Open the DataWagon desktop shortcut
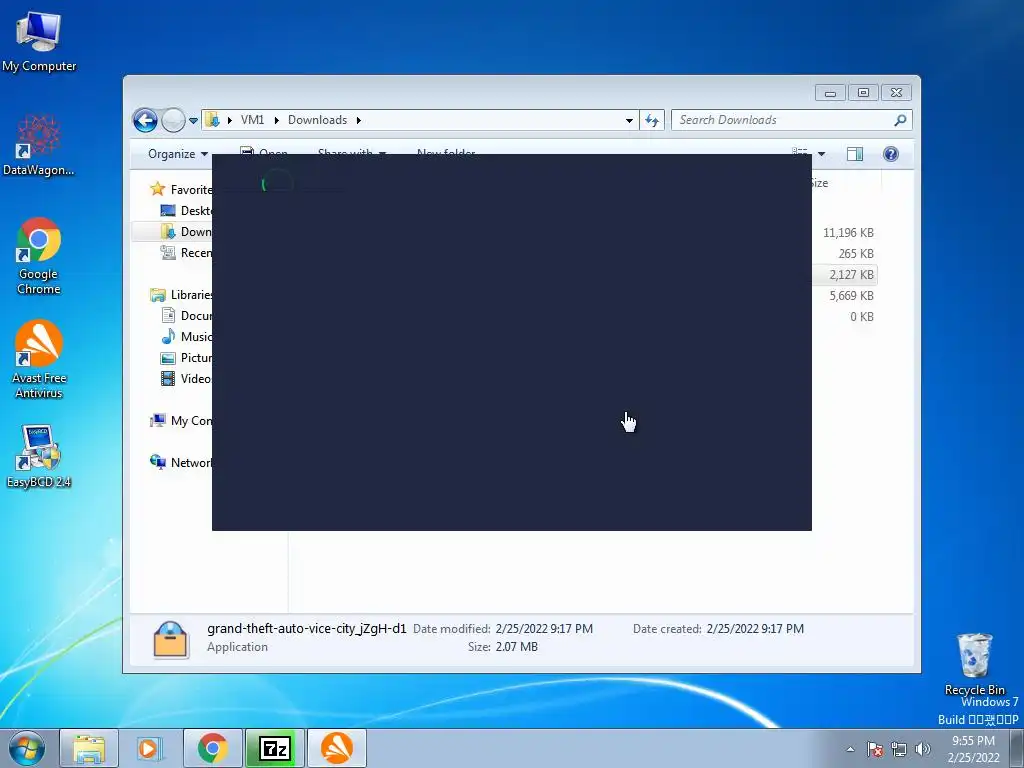This screenshot has height=768, width=1024. (x=39, y=145)
